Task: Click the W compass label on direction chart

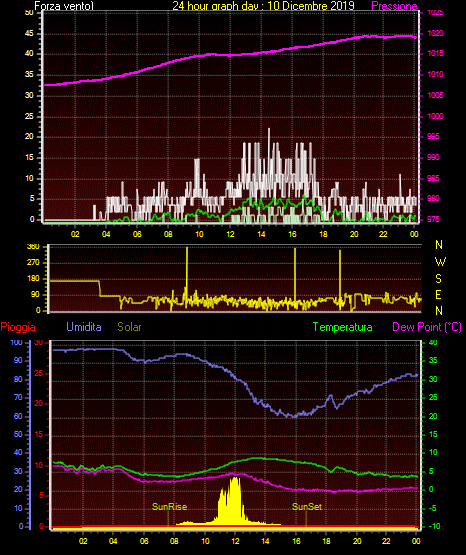Action: 440,262
